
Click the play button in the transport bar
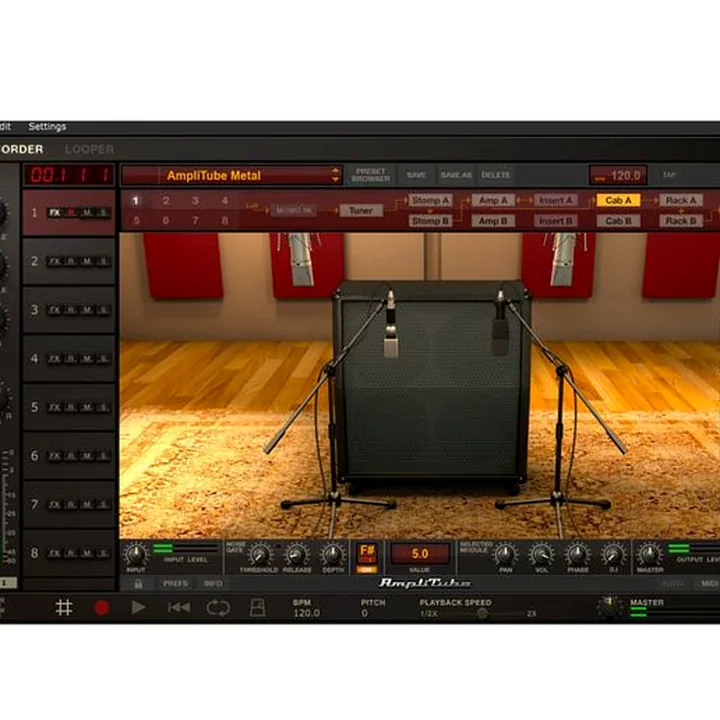139,608
